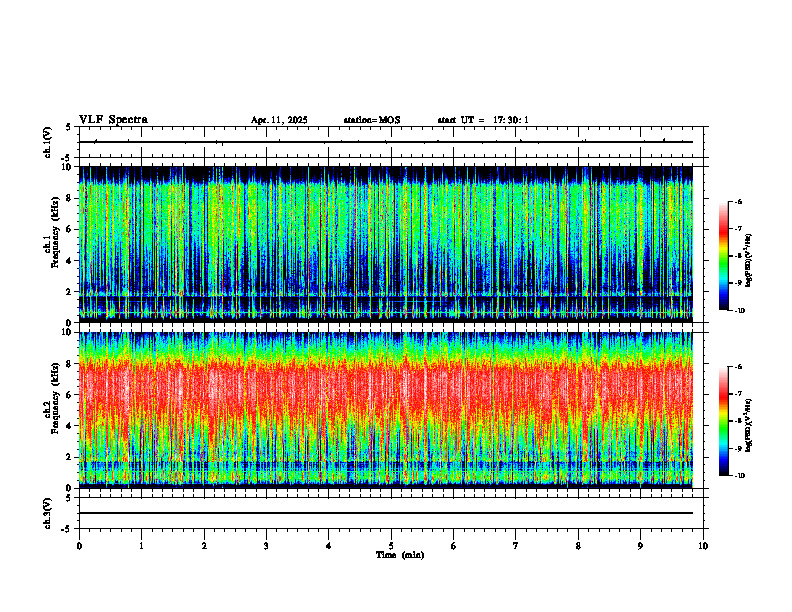Viewport: 792px width, 612px height.
Task: Click inside the ch.1 spectrogram panel
Action: pos(385,244)
